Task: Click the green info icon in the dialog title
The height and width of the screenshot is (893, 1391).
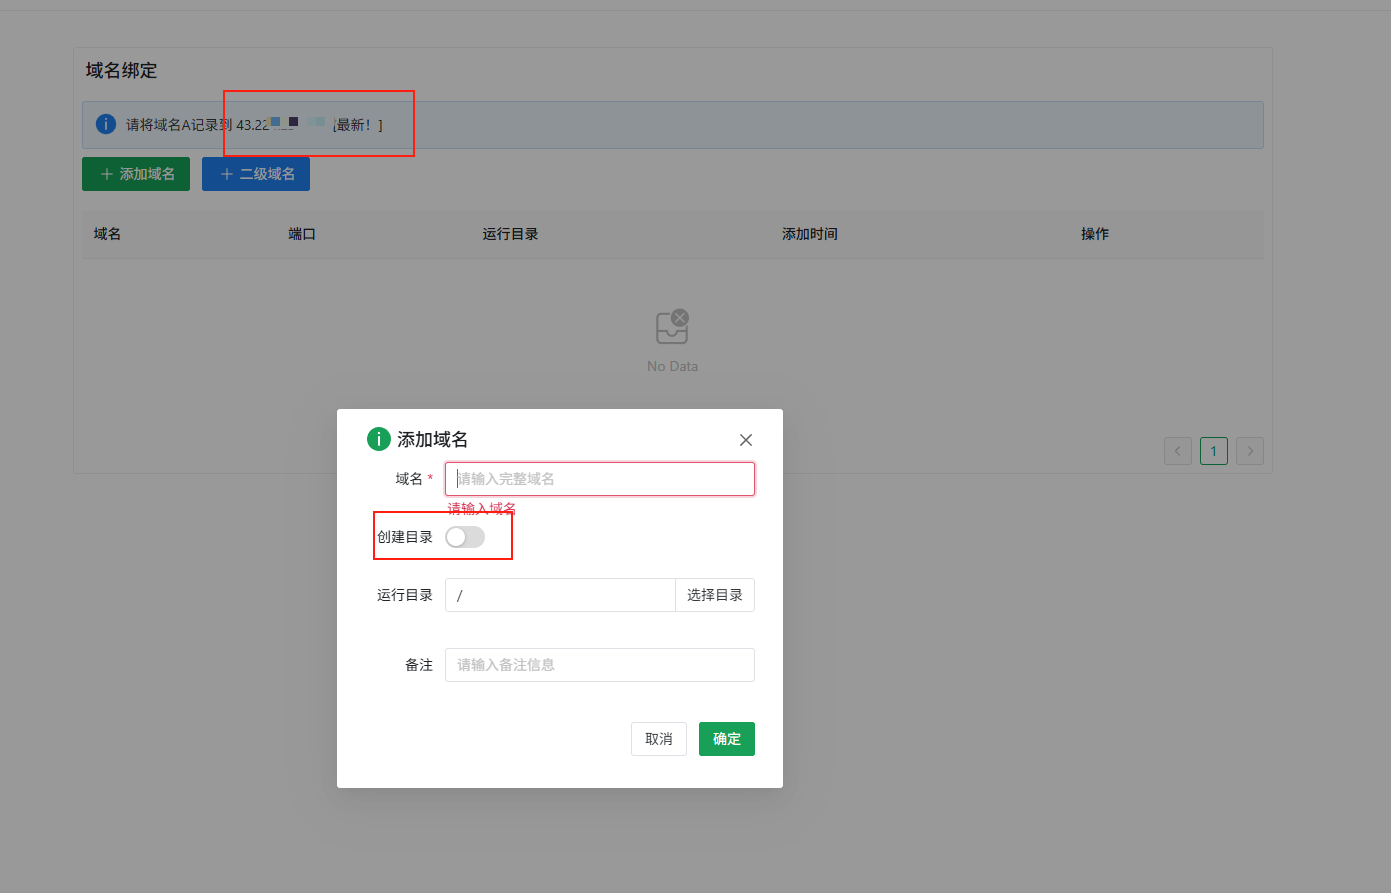Action: [379, 439]
